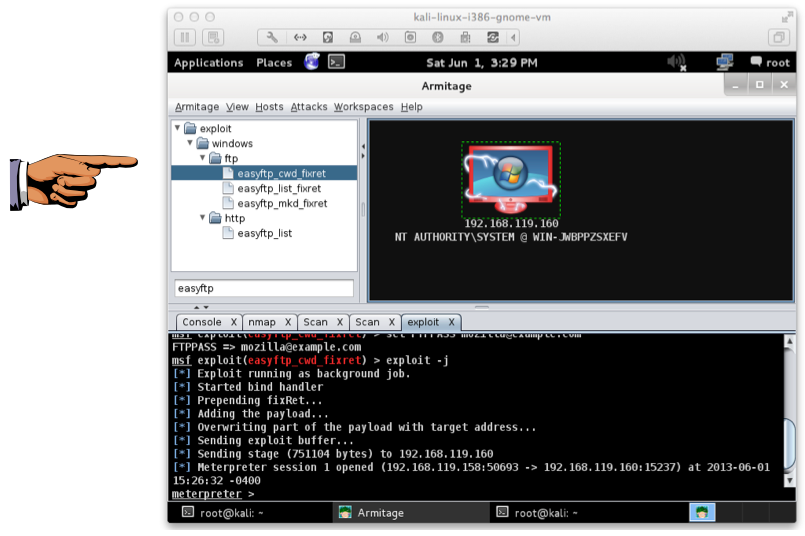This screenshot has width=805, height=536.
Task: Click the pane divider arrows above tabs
Action: [x=201, y=308]
